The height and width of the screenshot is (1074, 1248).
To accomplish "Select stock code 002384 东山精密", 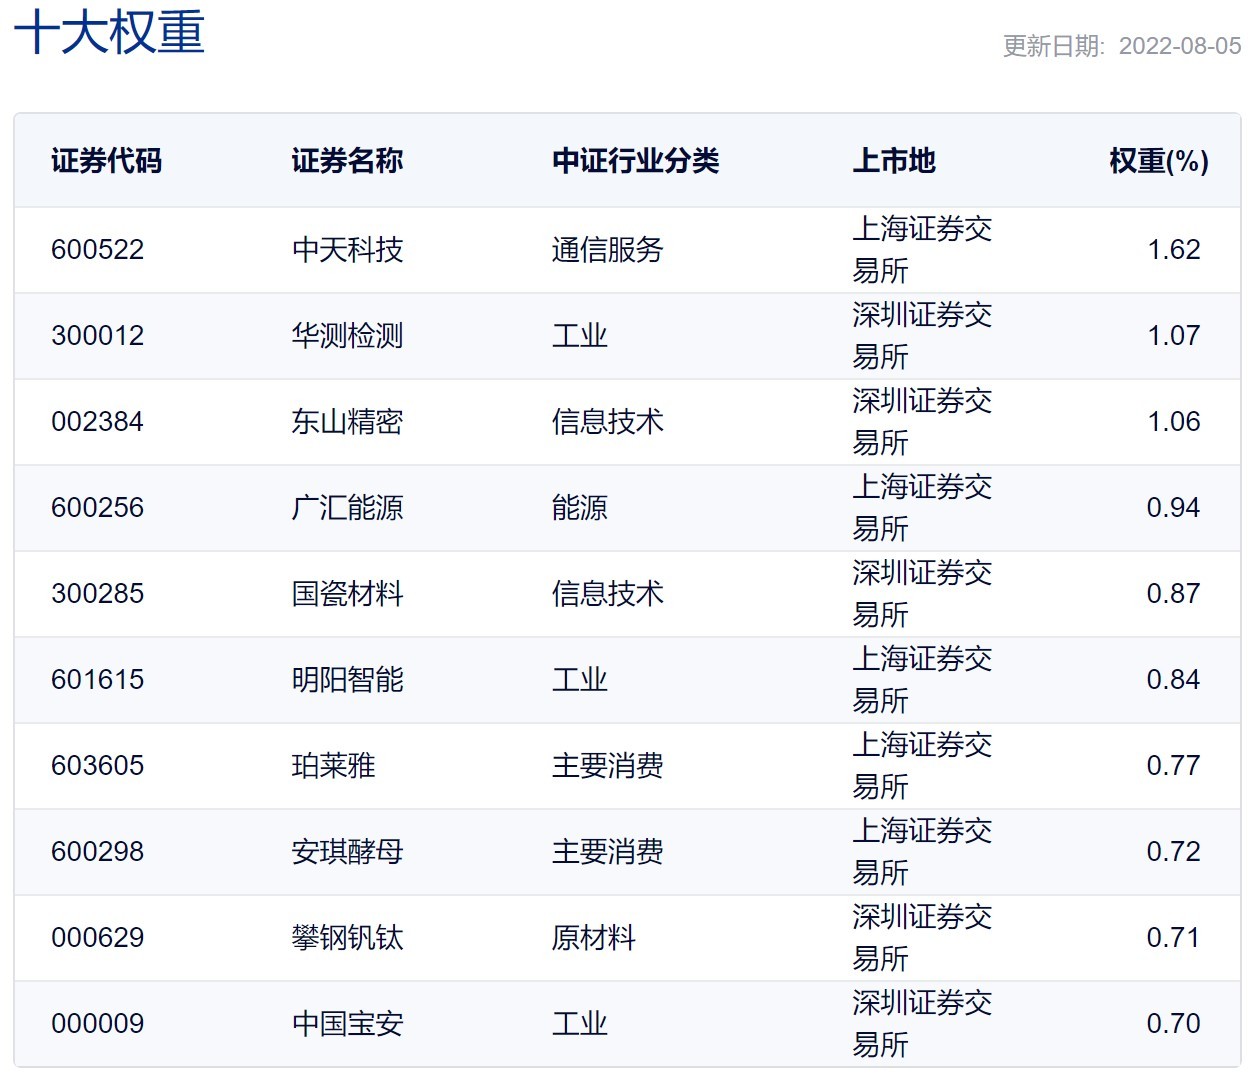I will coord(97,422).
